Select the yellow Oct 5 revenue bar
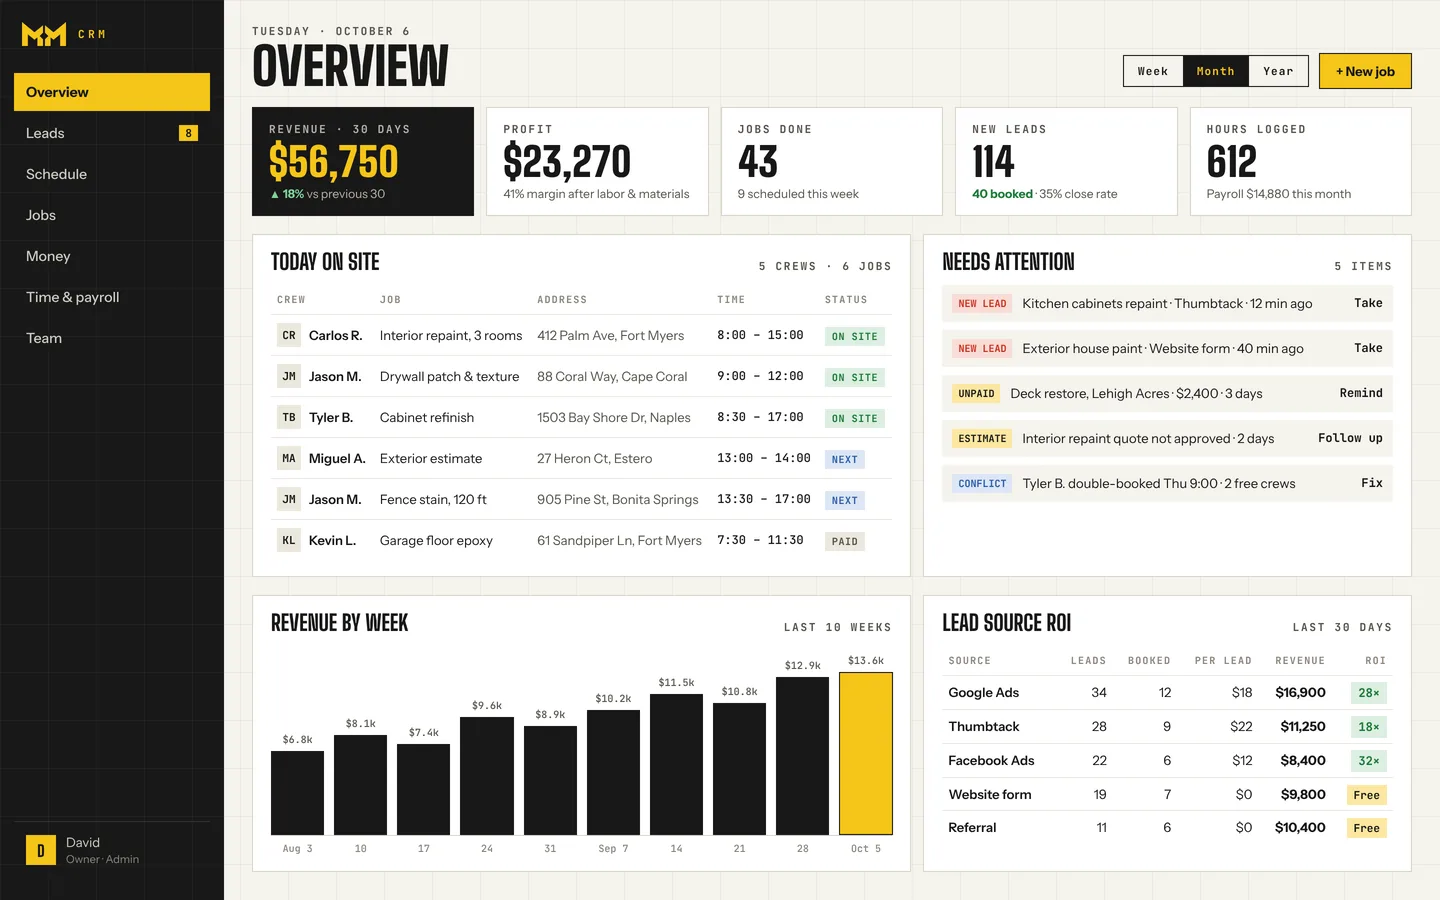1440x900 pixels. (866, 753)
